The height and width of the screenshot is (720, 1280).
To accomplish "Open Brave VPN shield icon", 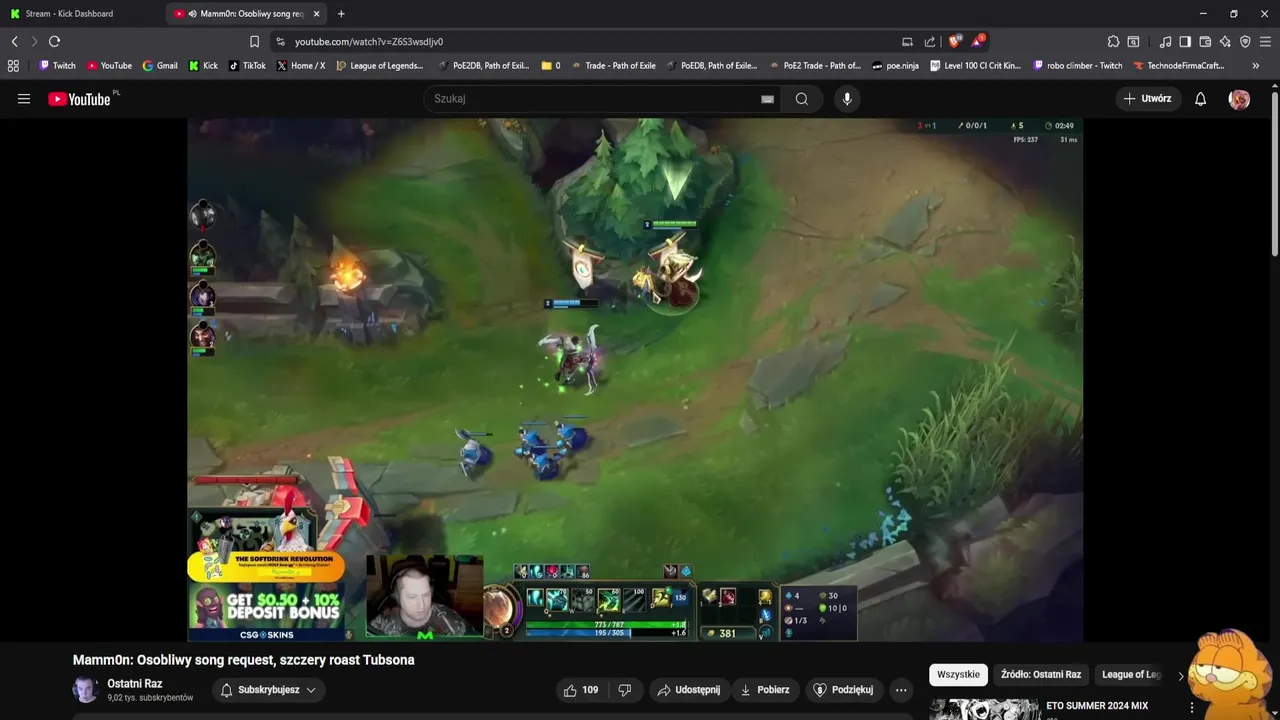I will (1245, 41).
